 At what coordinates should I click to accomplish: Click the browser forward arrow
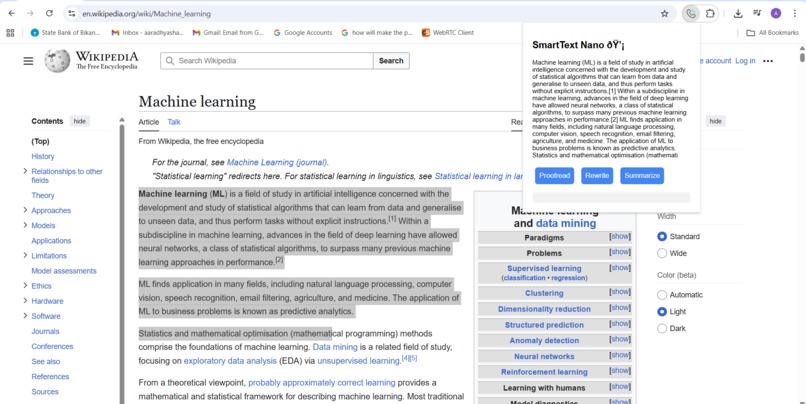30,14
